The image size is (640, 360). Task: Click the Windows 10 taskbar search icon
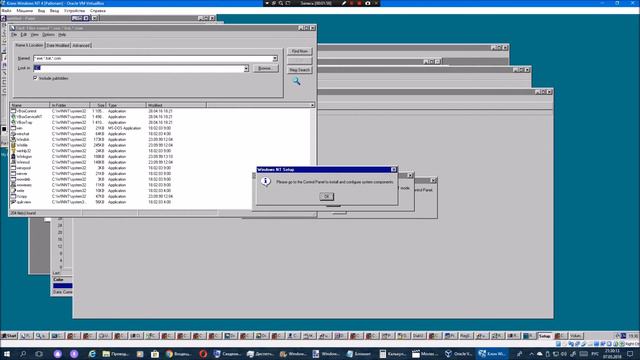point(23,353)
